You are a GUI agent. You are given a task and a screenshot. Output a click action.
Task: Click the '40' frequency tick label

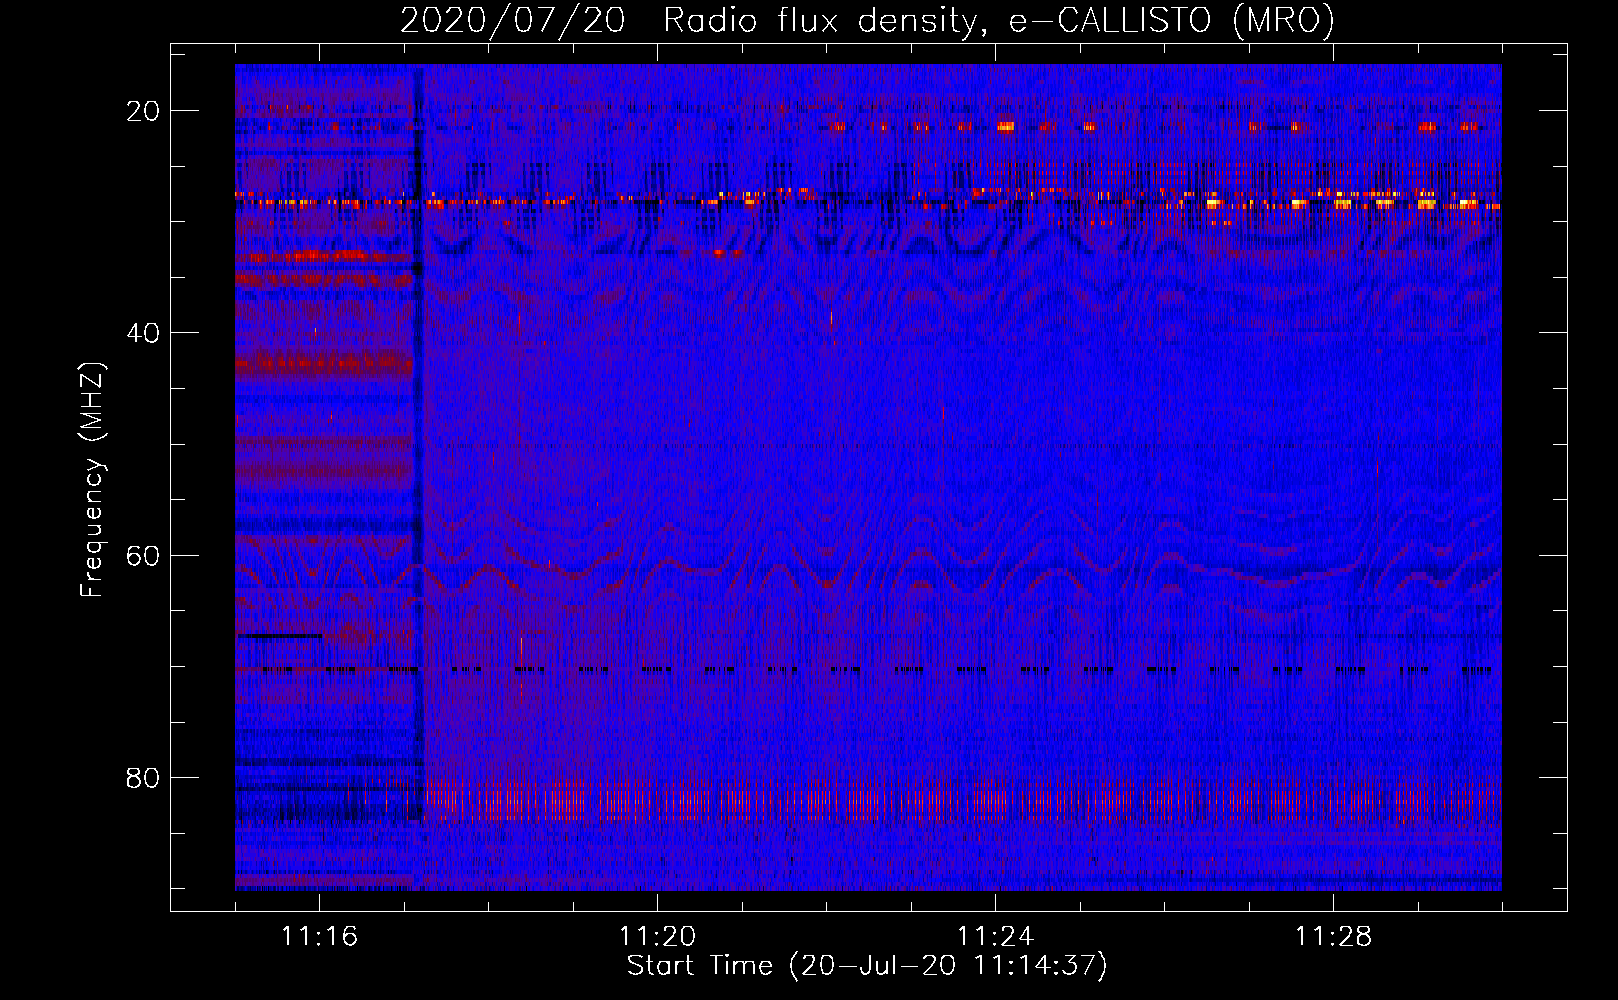coord(144,333)
